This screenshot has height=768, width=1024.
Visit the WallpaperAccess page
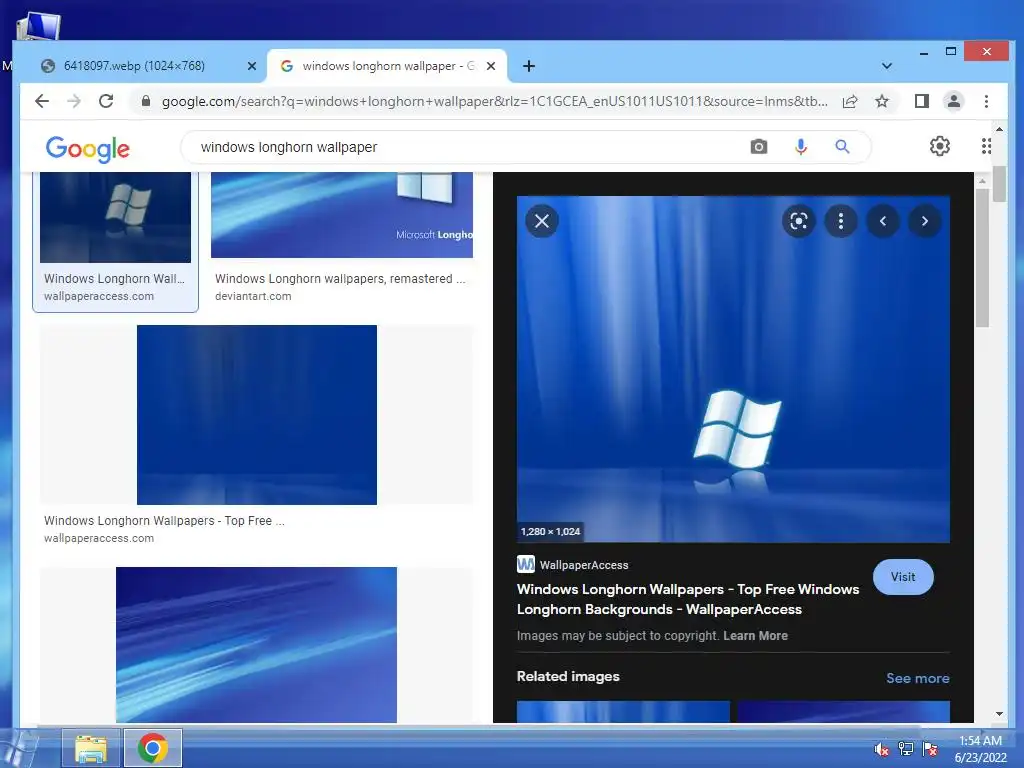pyautogui.click(x=903, y=577)
